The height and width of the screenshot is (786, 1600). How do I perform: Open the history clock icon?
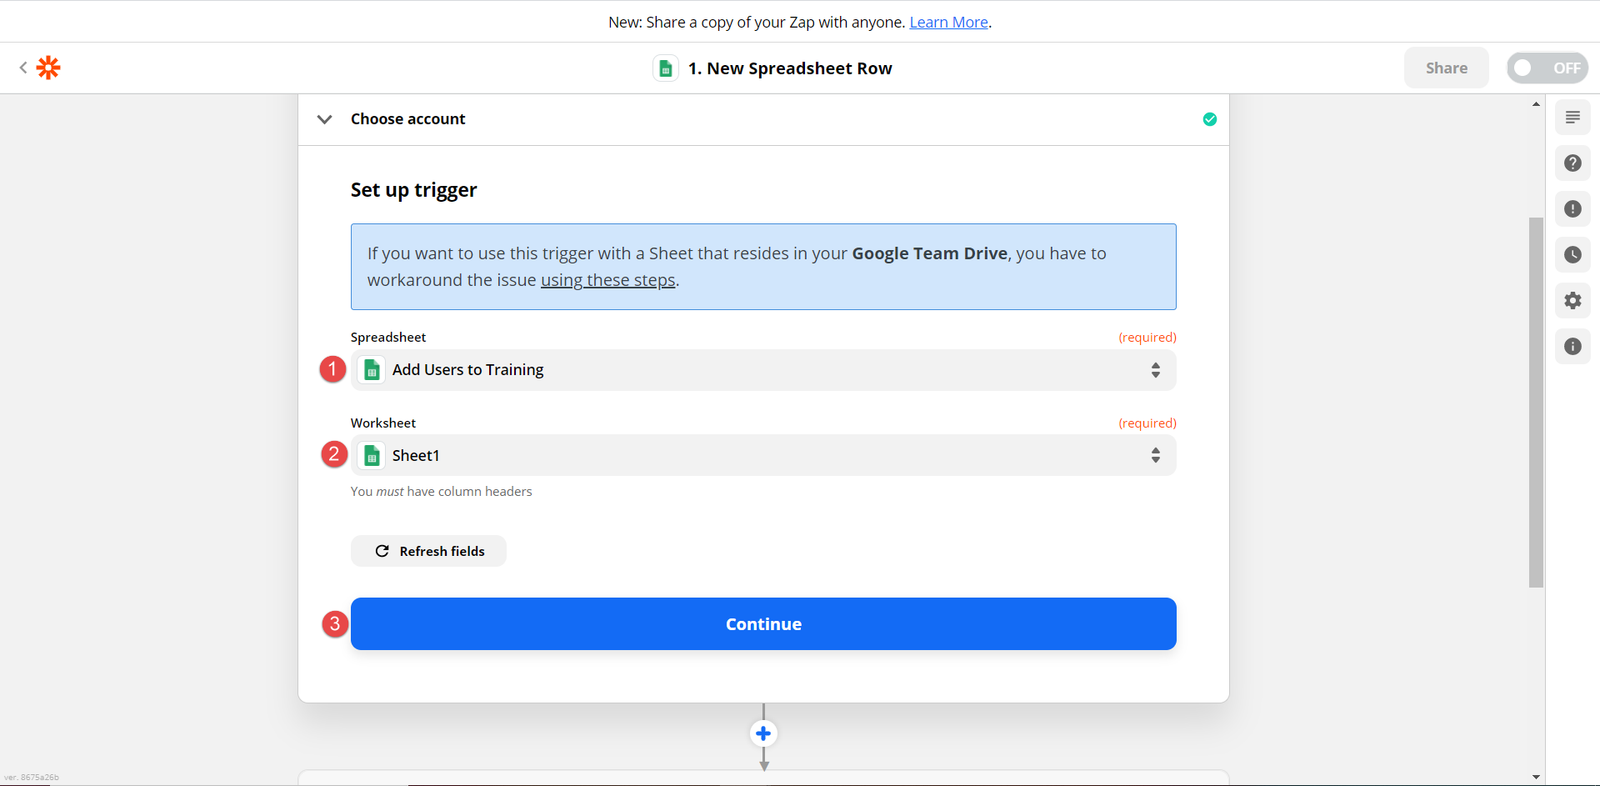coord(1572,255)
